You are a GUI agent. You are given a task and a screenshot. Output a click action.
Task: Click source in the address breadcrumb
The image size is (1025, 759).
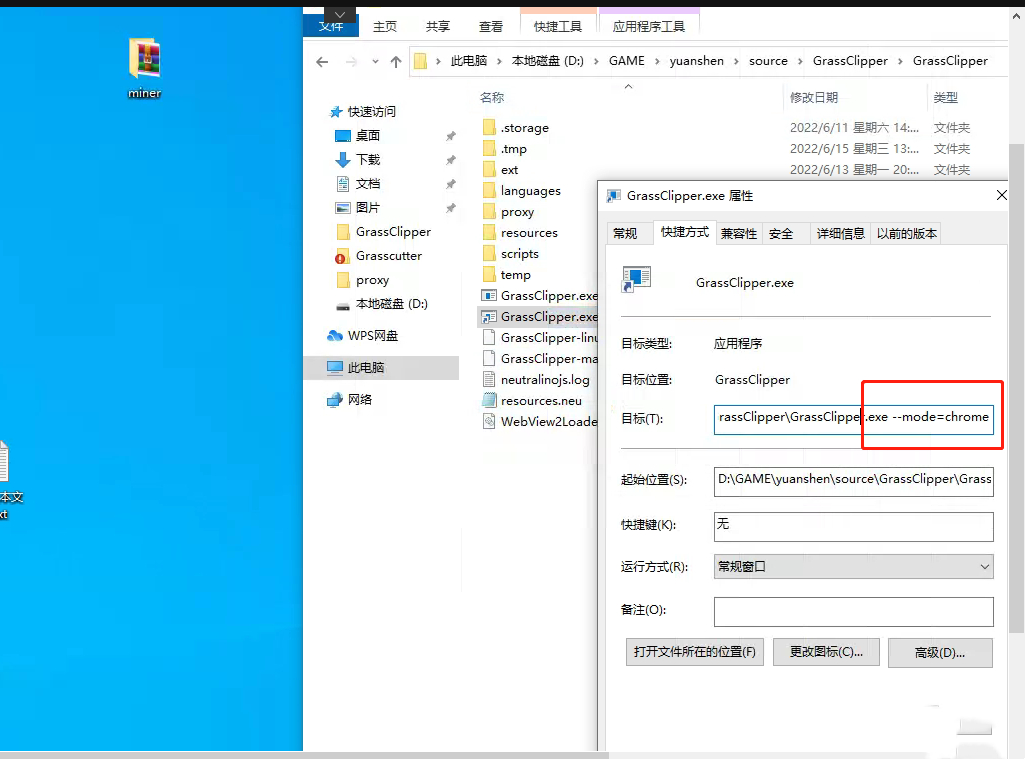(x=768, y=61)
